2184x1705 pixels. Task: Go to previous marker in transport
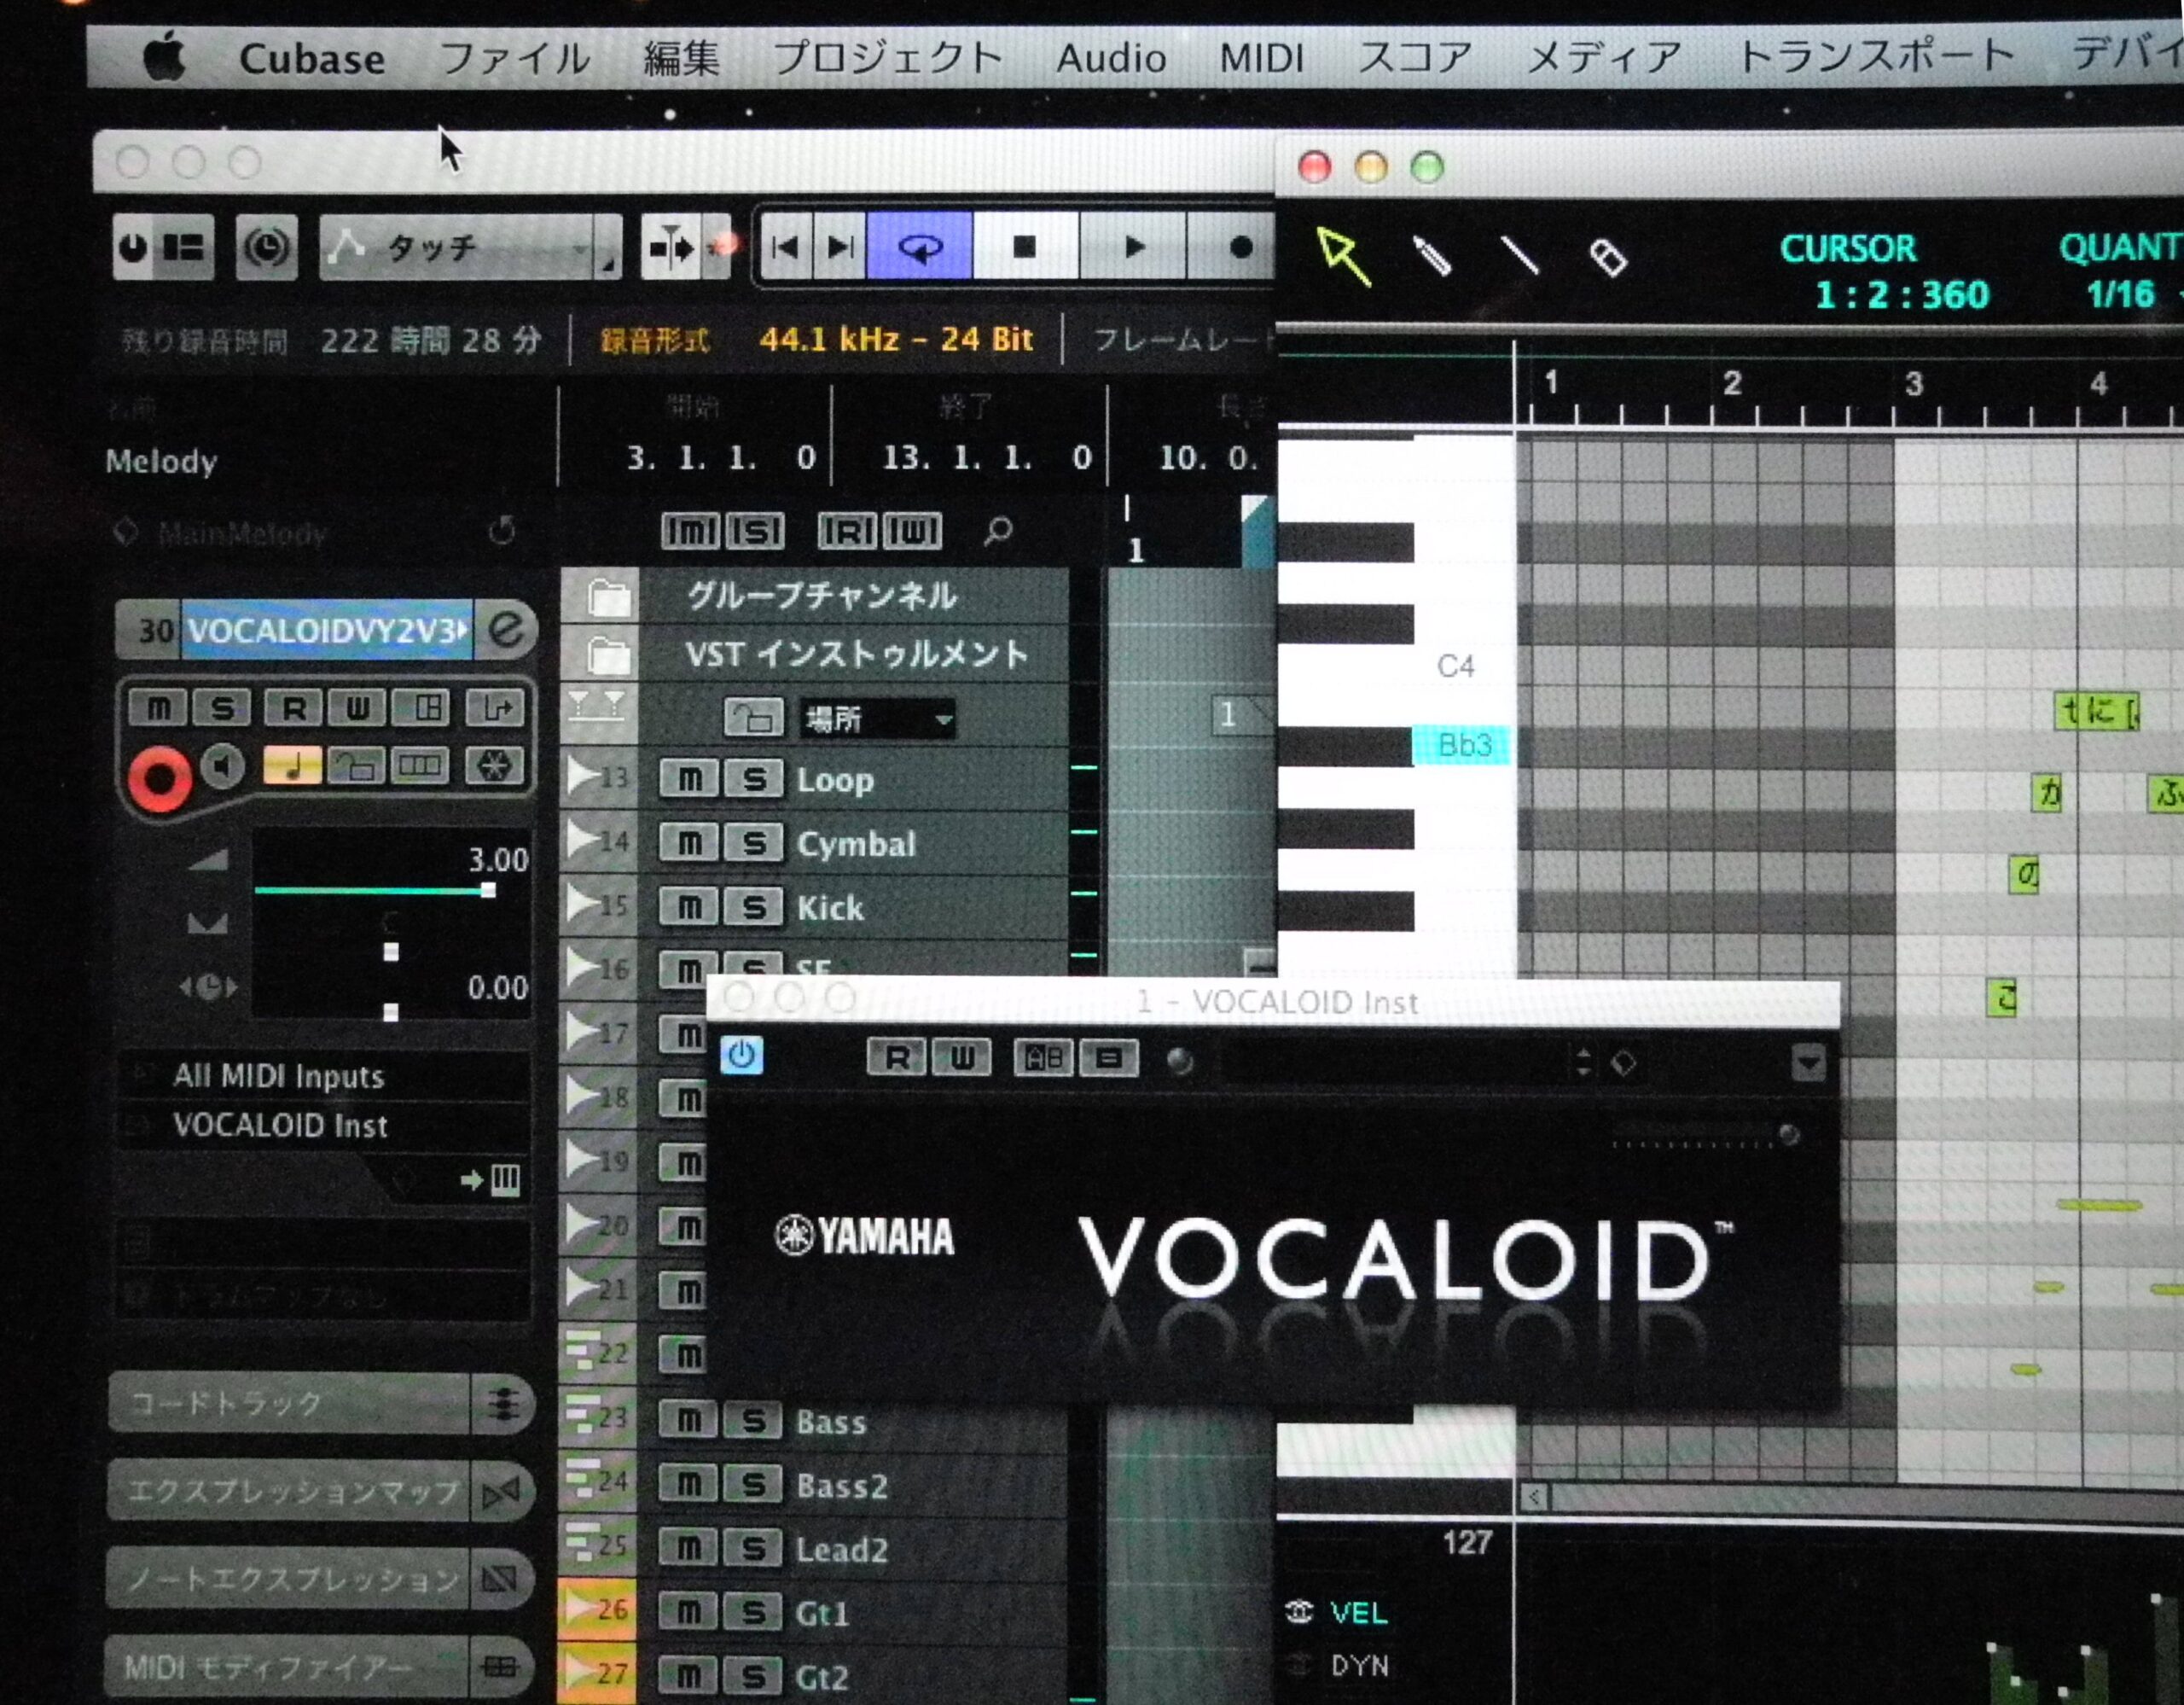(786, 246)
